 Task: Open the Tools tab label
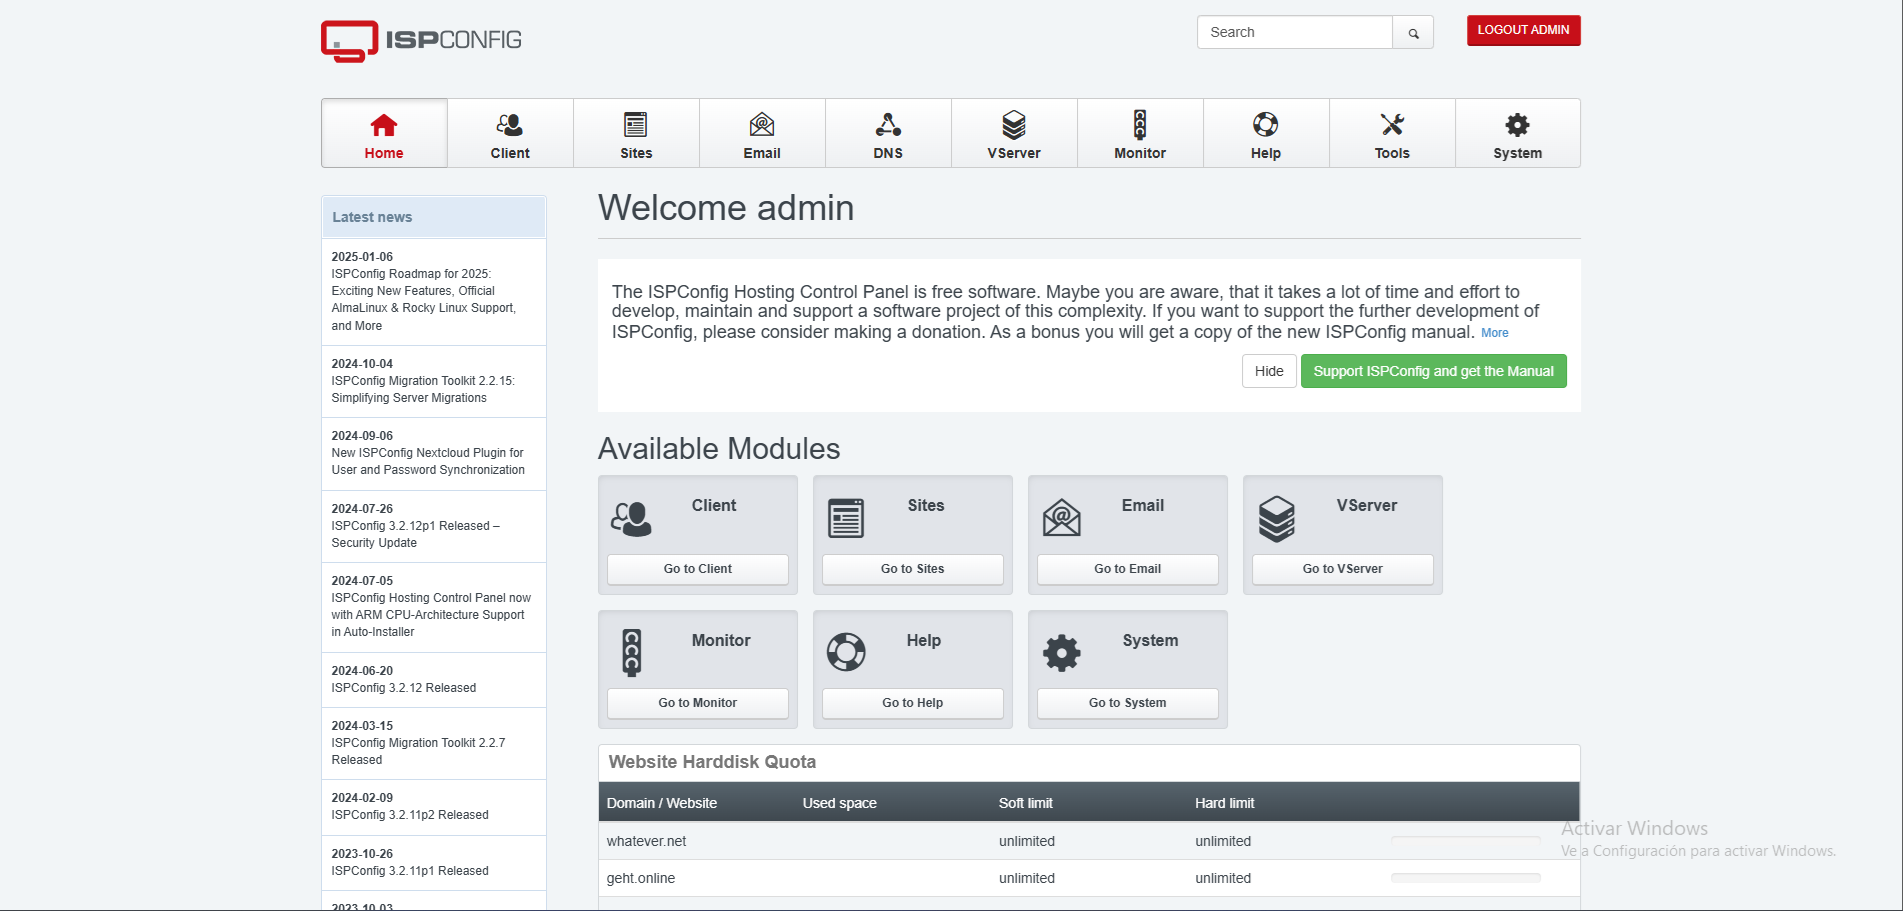coord(1392,153)
